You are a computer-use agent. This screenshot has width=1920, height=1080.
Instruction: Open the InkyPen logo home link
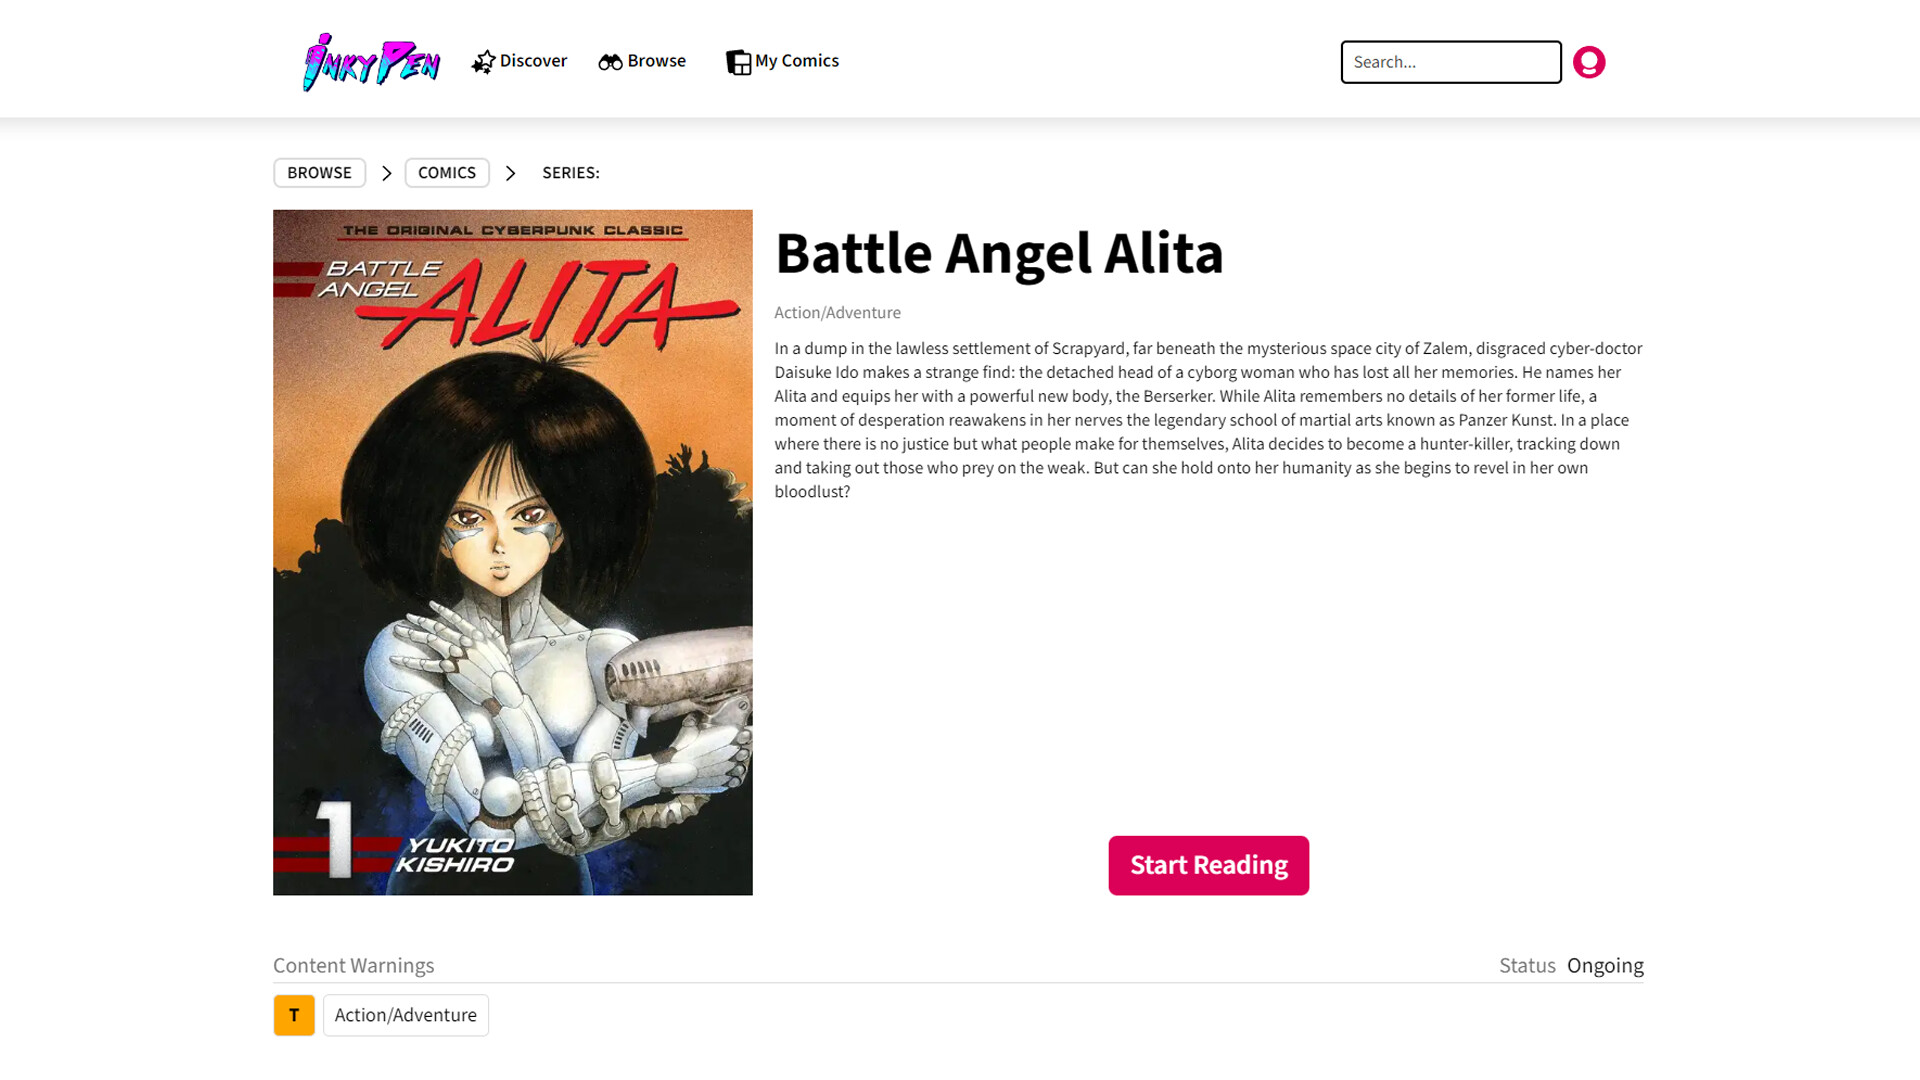click(371, 62)
